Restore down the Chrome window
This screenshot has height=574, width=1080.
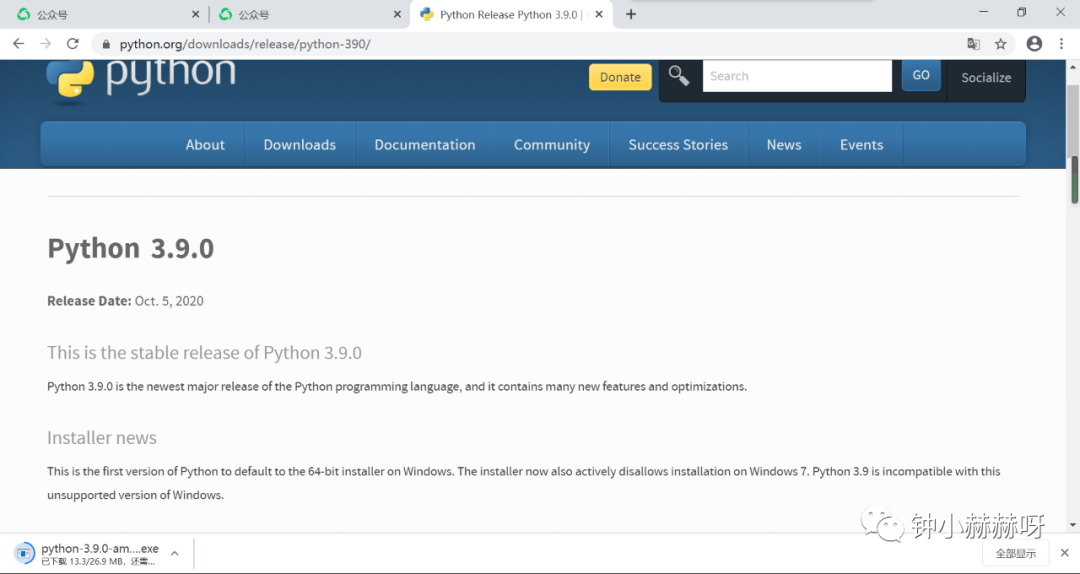(1021, 12)
